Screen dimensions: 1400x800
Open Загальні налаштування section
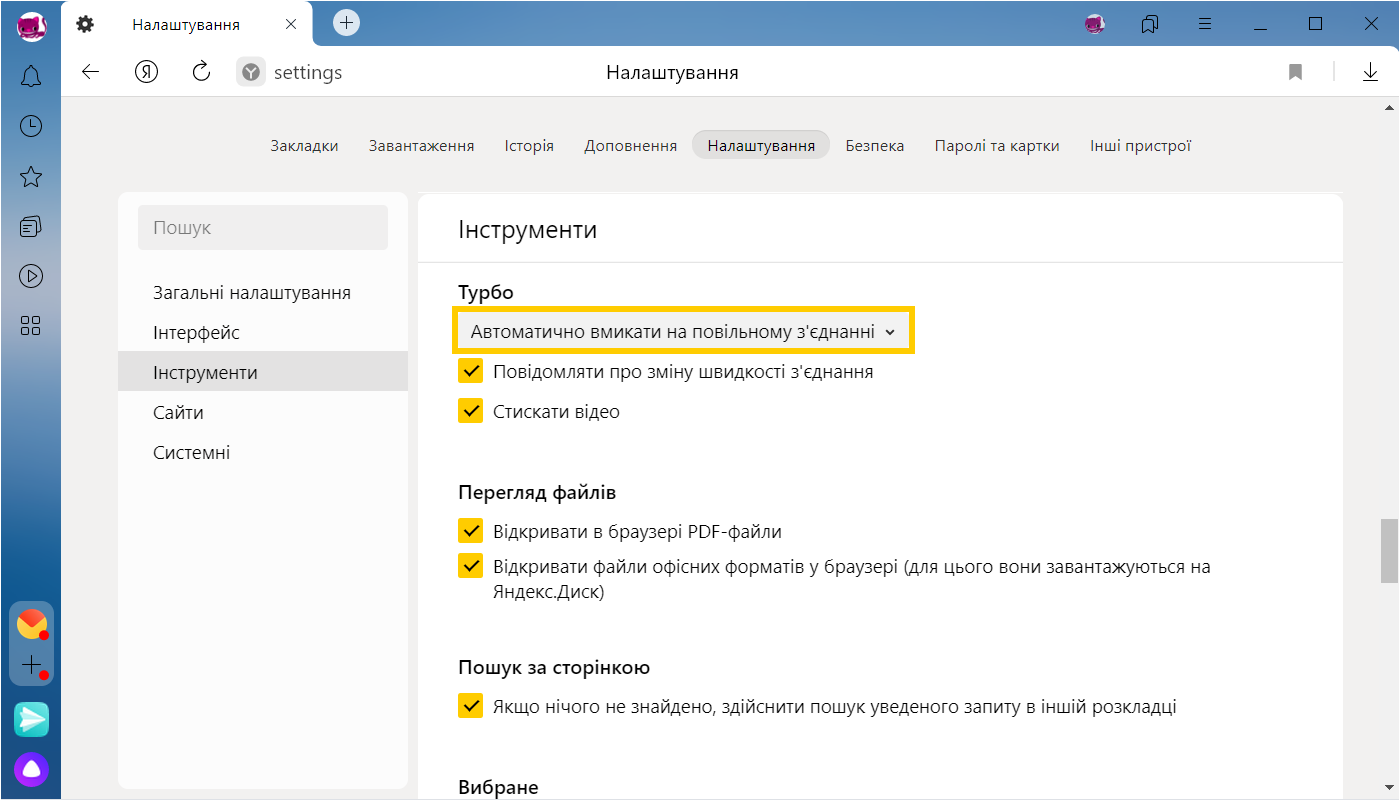263,293
